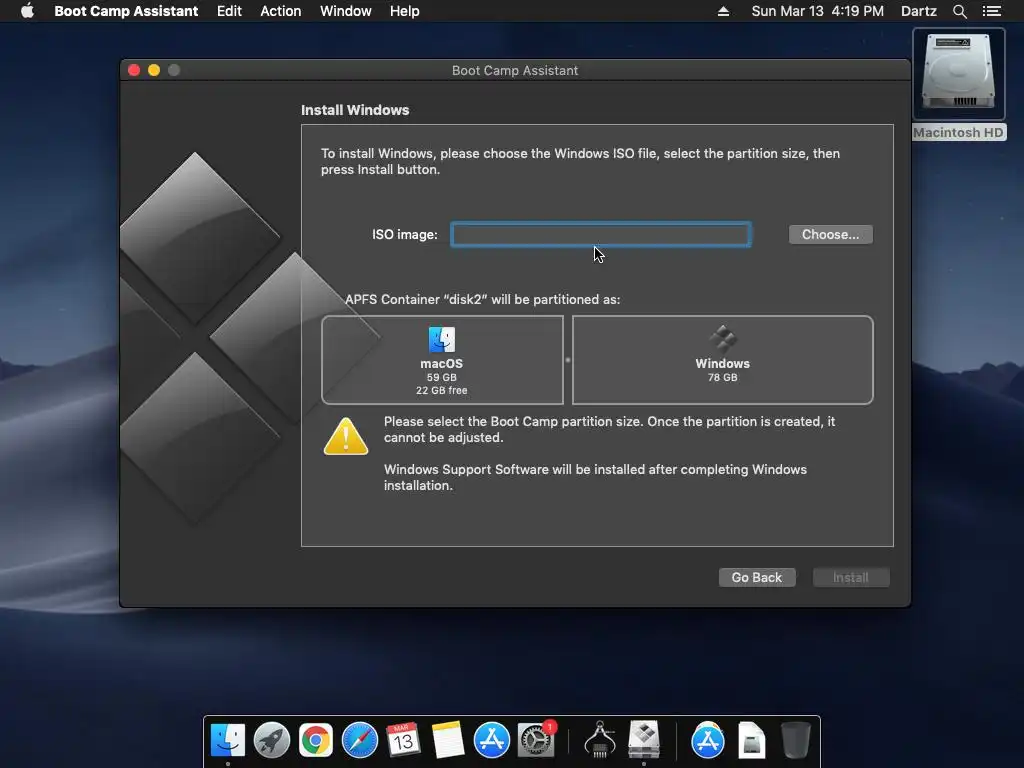Open the Boot Camp Assistant menu
The height and width of the screenshot is (768, 1024).
click(x=126, y=11)
